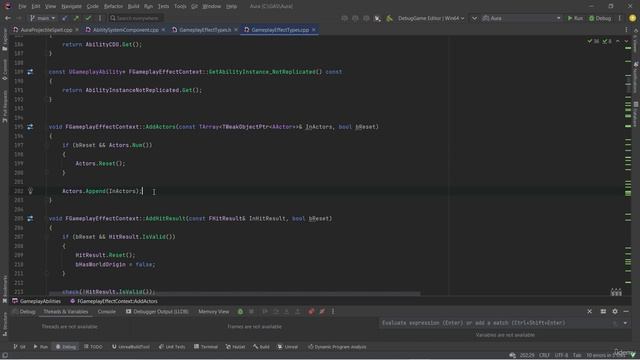
Task: Open more debug toolbar actions menu
Action: 333,311
